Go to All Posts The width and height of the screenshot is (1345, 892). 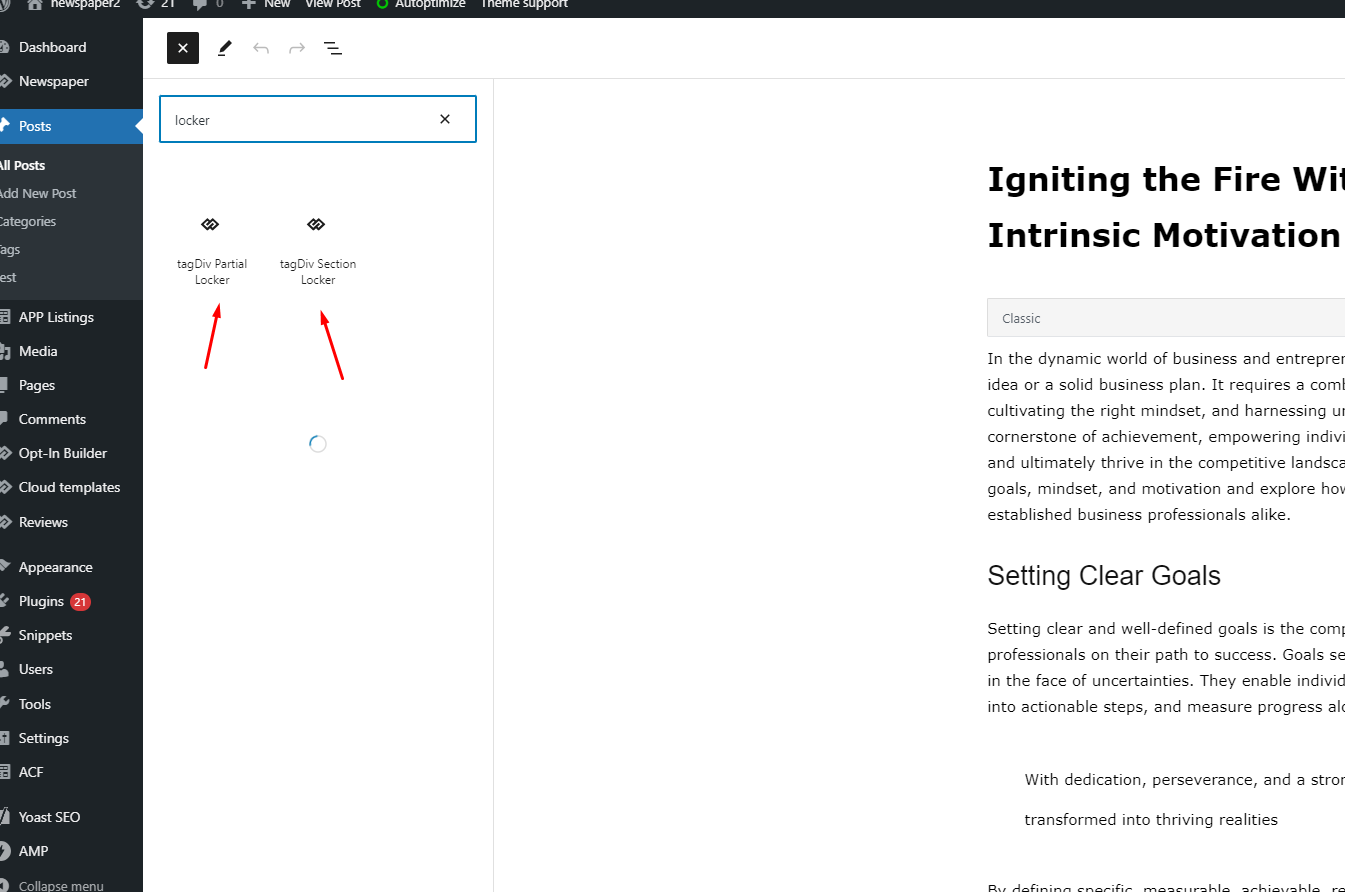pos(22,165)
